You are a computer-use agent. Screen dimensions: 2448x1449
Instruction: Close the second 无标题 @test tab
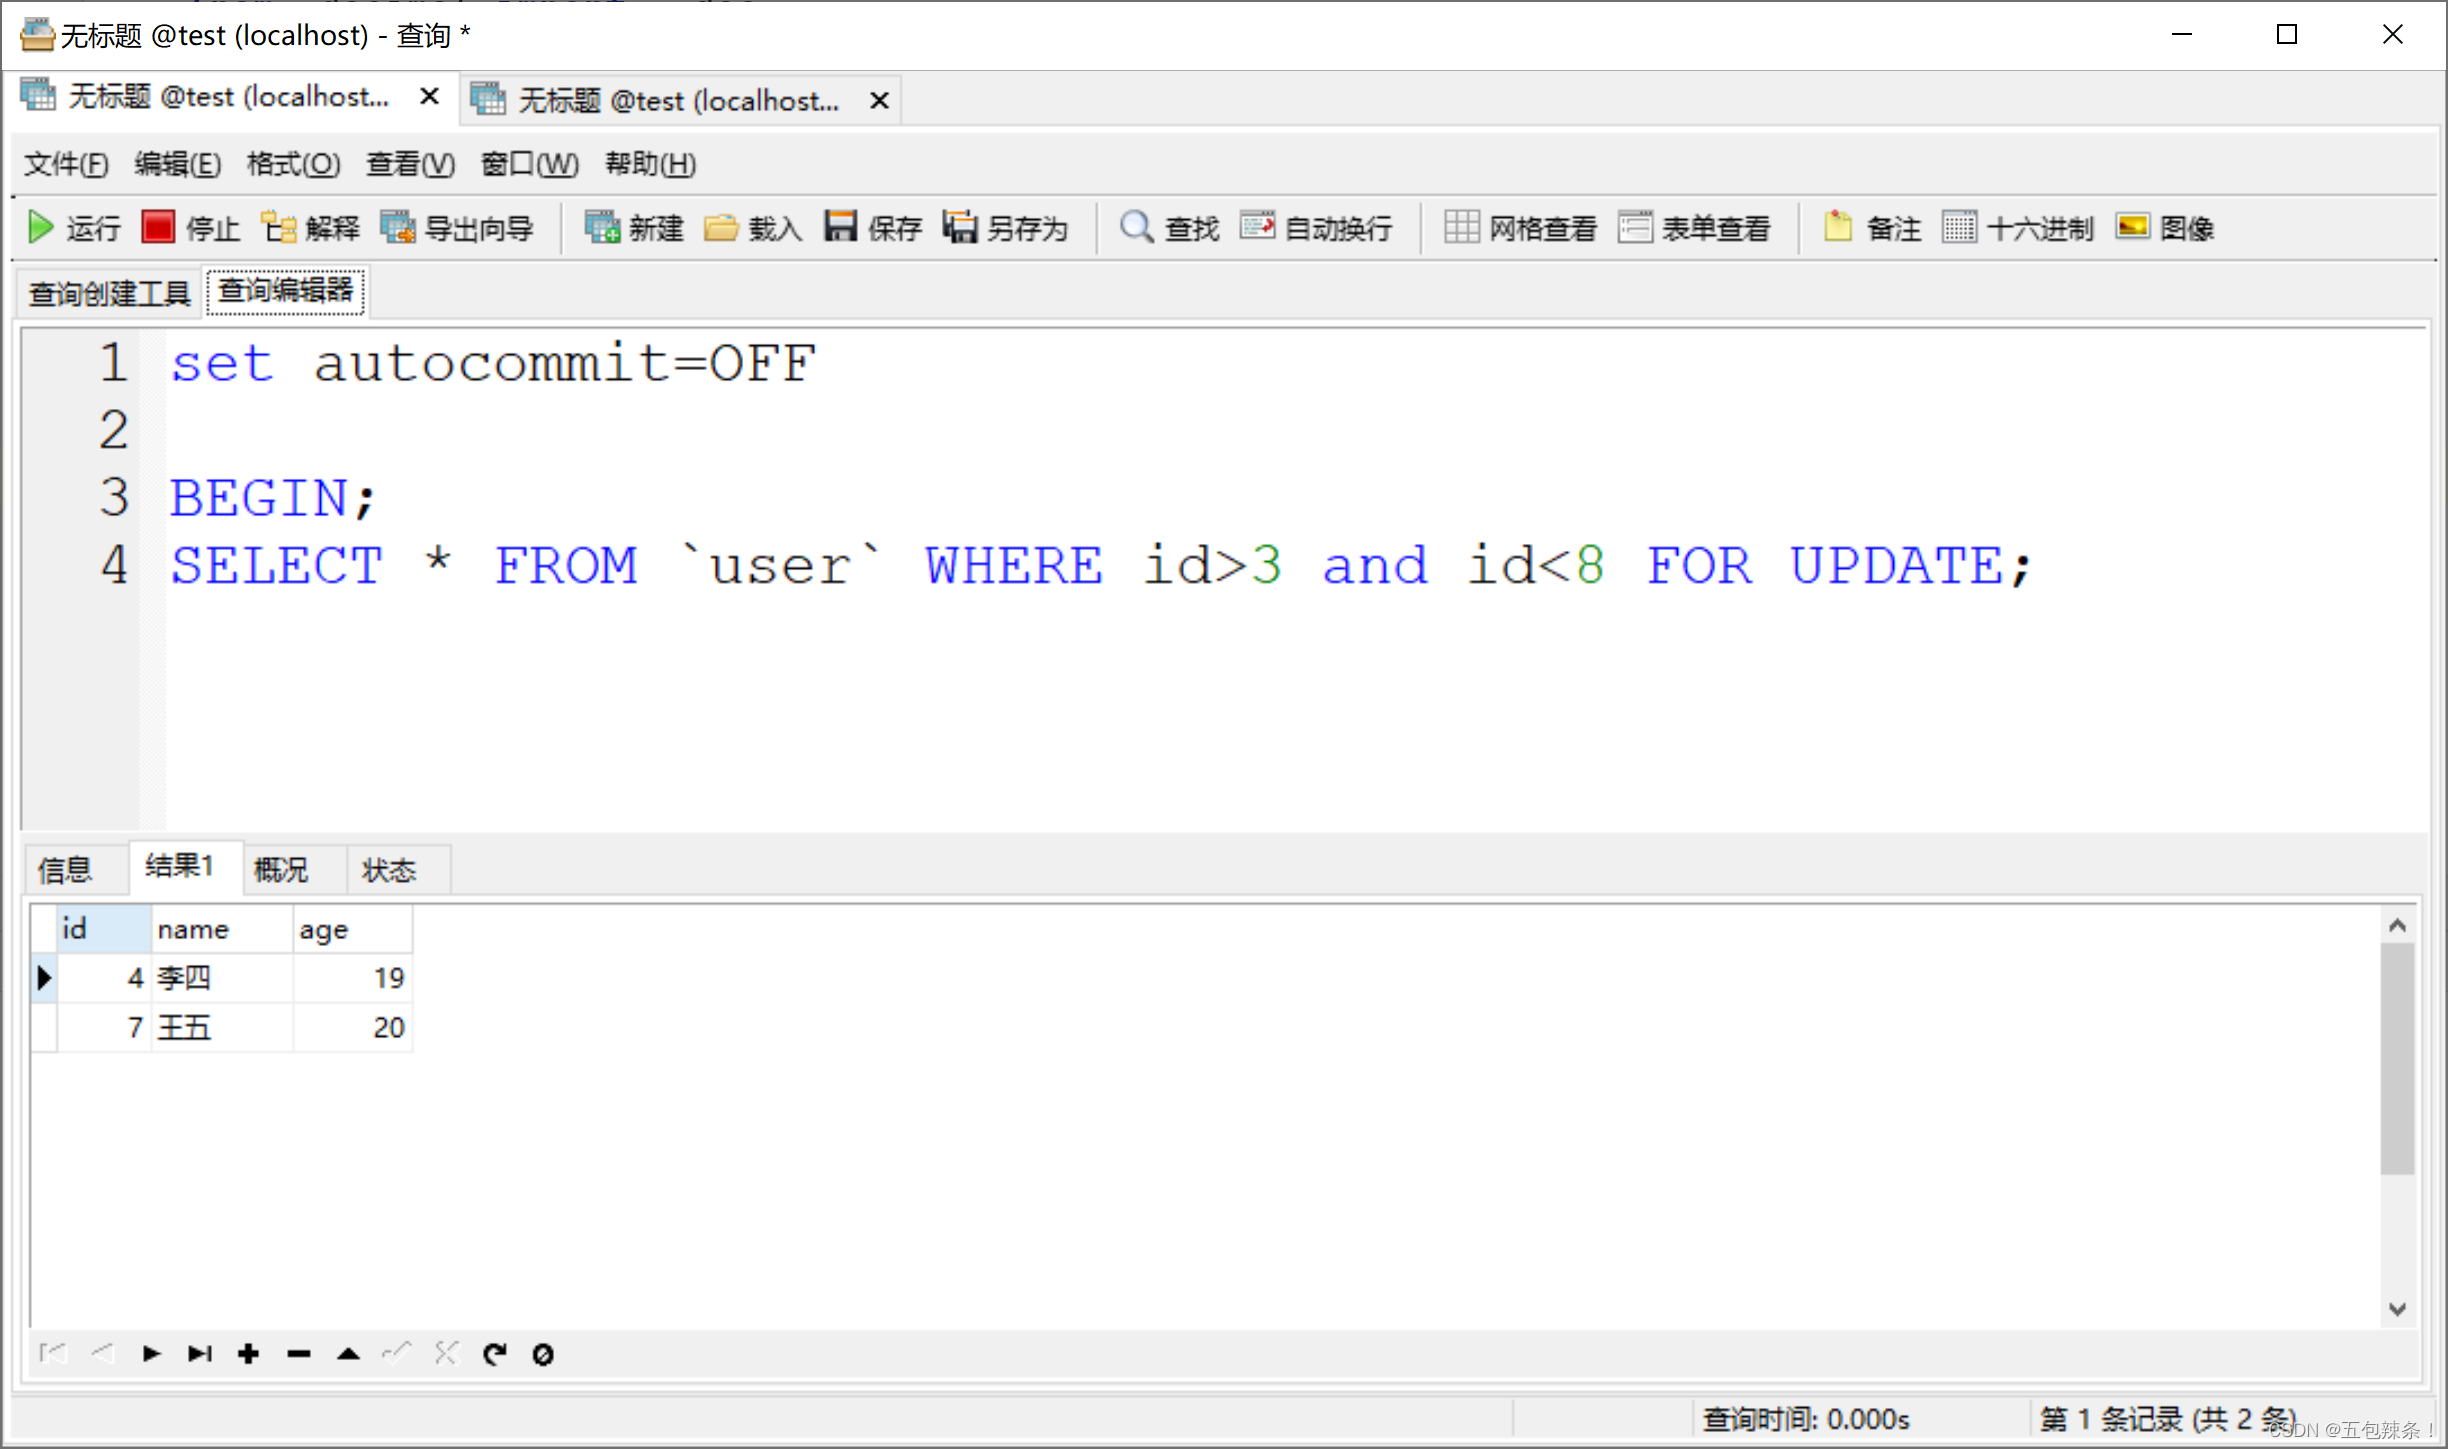pos(879,100)
